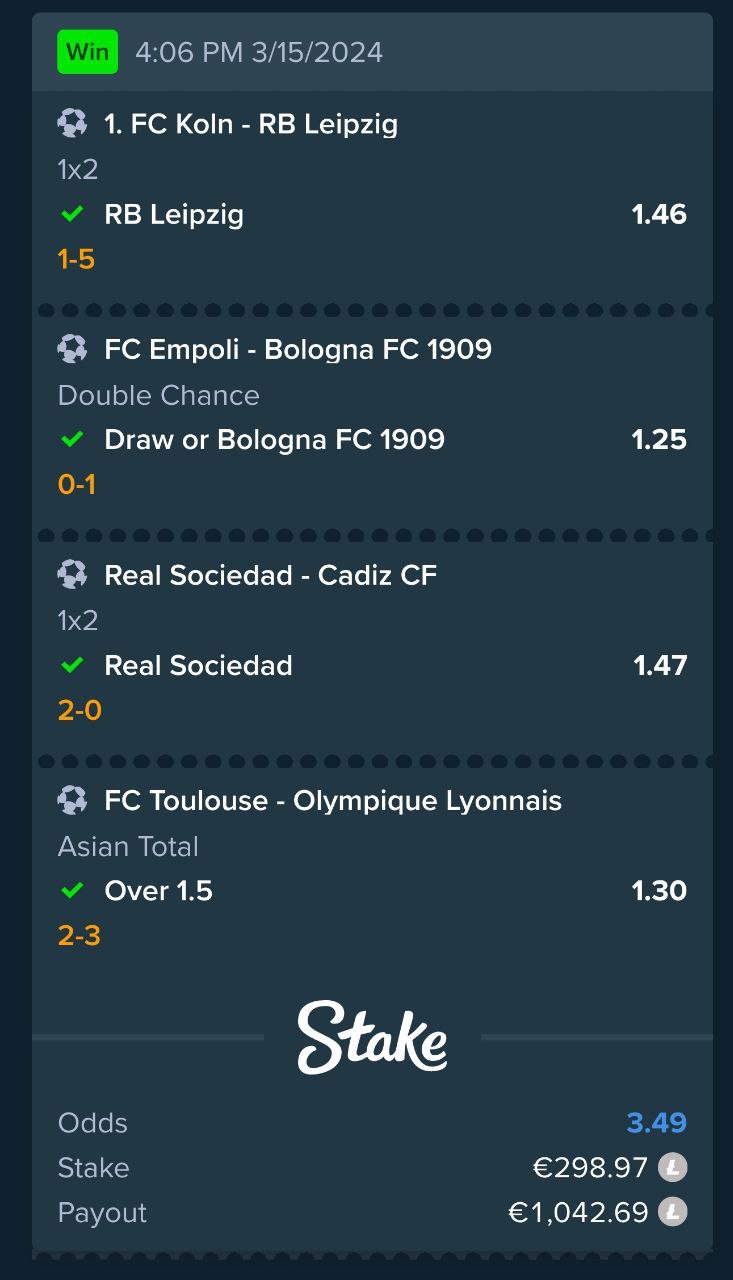The height and width of the screenshot is (1280, 733).
Task: Click the green checkmark beside Draw or Bologna
Action: point(72,439)
